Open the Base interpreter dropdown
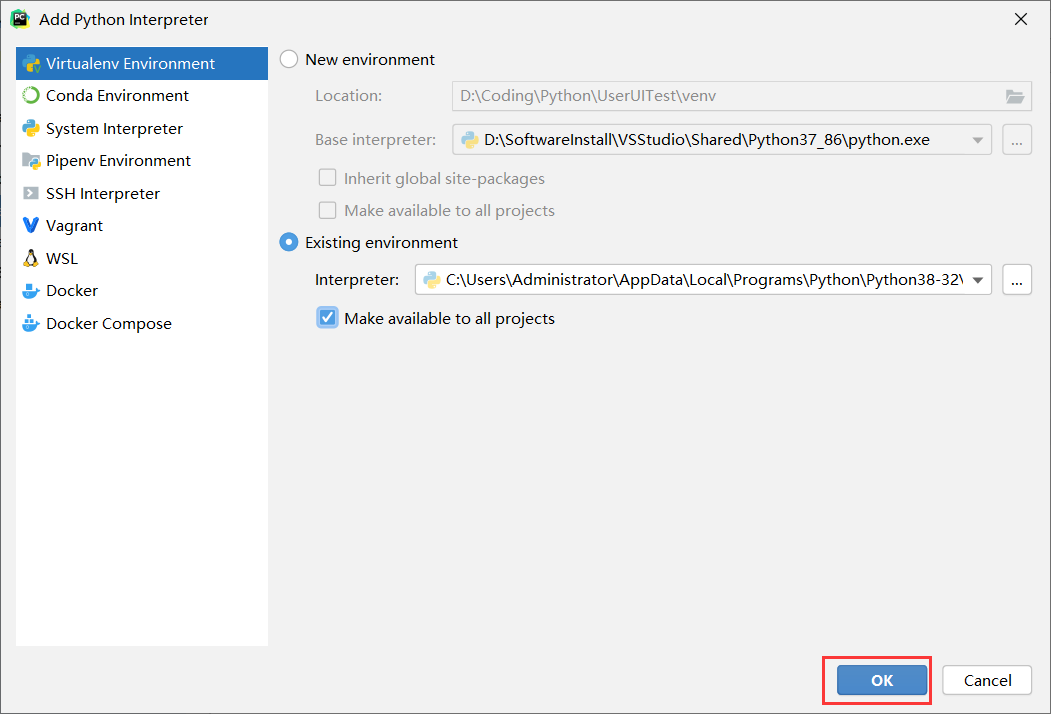 point(977,139)
